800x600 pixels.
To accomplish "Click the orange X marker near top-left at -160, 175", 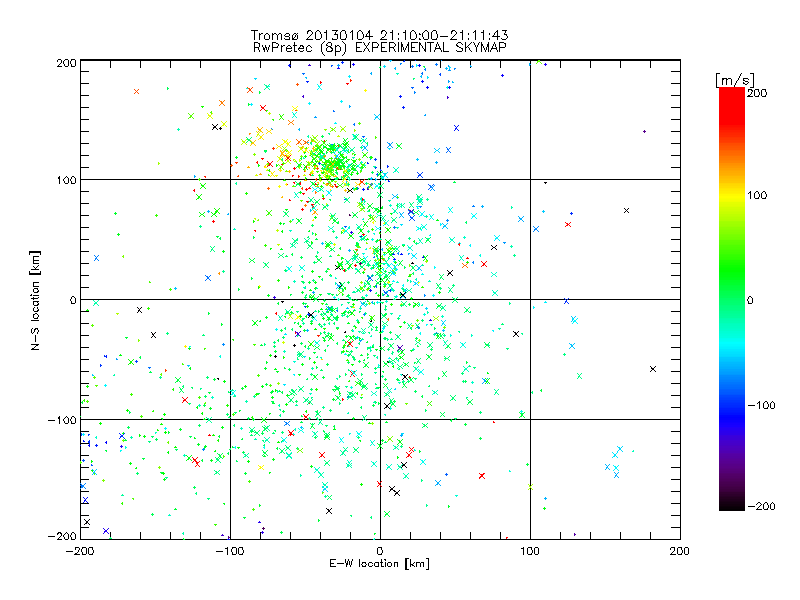I will tap(136, 91).
